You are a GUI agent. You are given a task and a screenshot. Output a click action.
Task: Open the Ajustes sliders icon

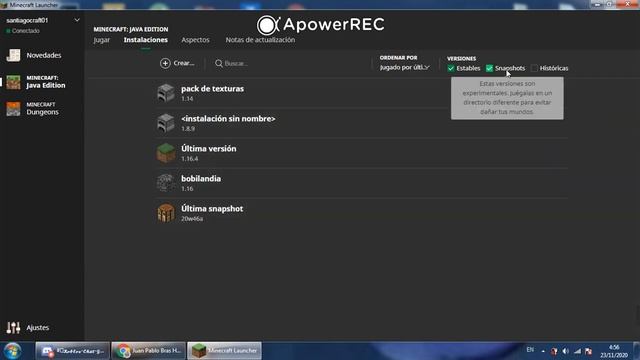click(13, 327)
